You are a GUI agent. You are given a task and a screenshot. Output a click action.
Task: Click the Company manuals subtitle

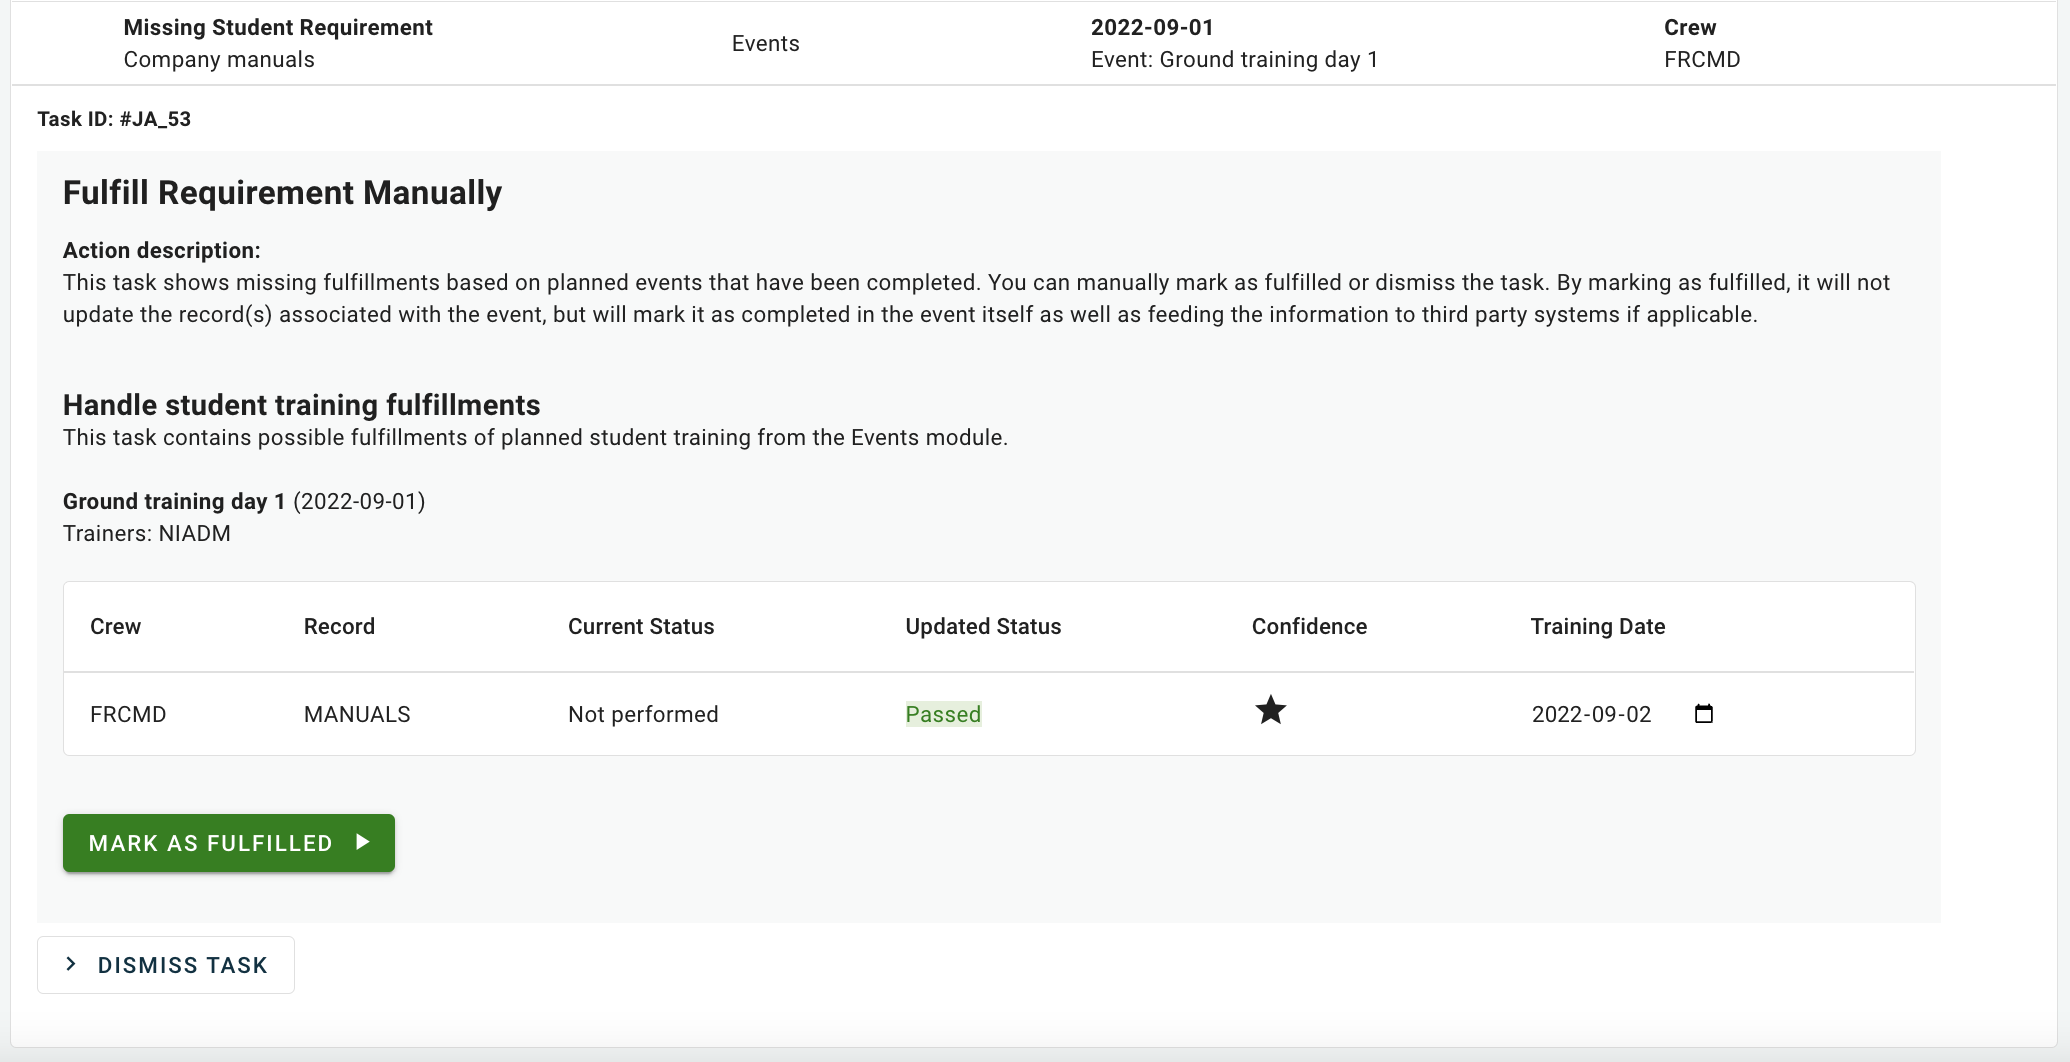point(219,59)
